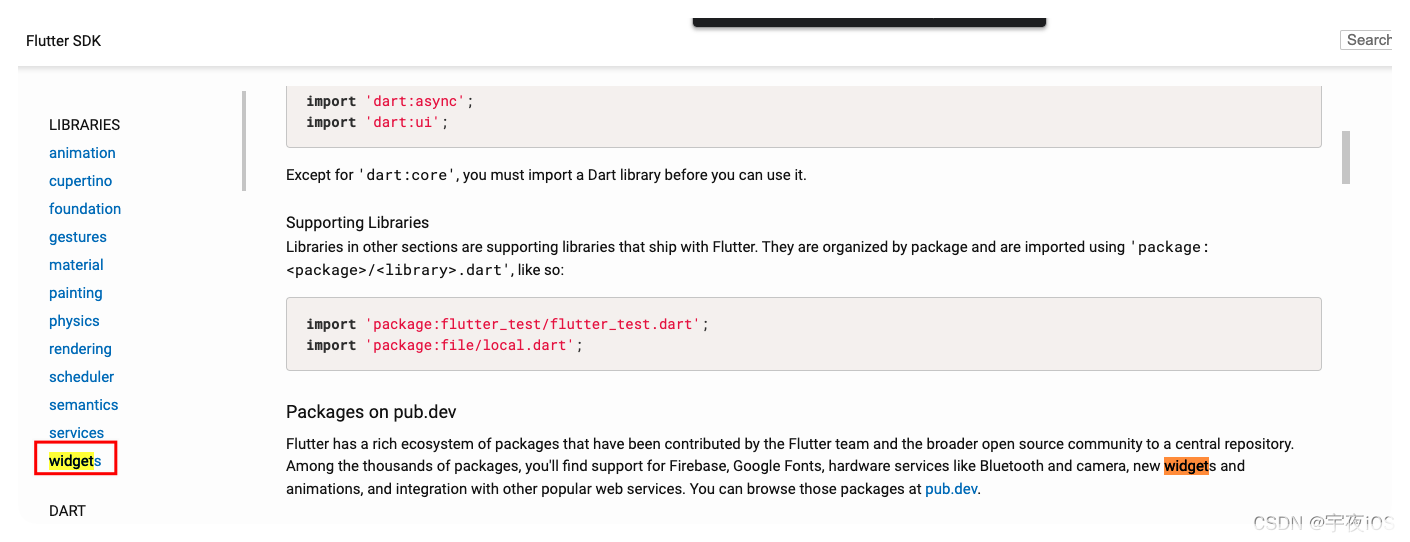Image resolution: width=1410 pixels, height=542 pixels.
Task: Select the material library link
Action: point(76,265)
